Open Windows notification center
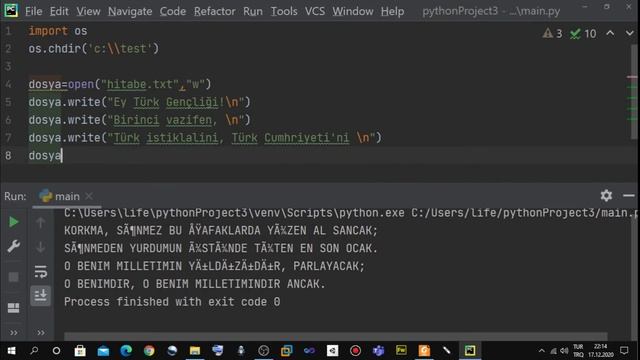The width and height of the screenshot is (640, 360). [624, 351]
